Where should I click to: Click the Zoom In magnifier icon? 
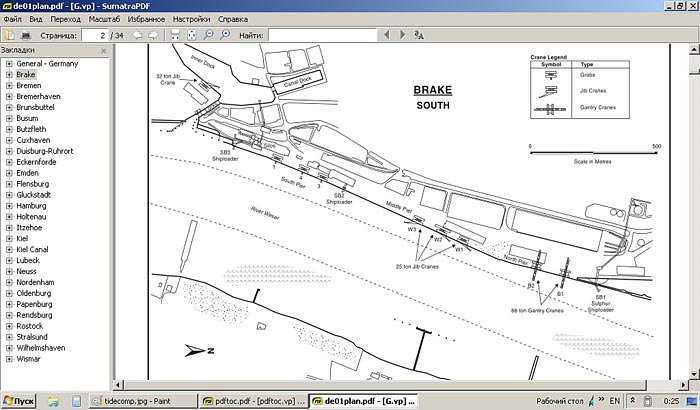tap(225, 35)
